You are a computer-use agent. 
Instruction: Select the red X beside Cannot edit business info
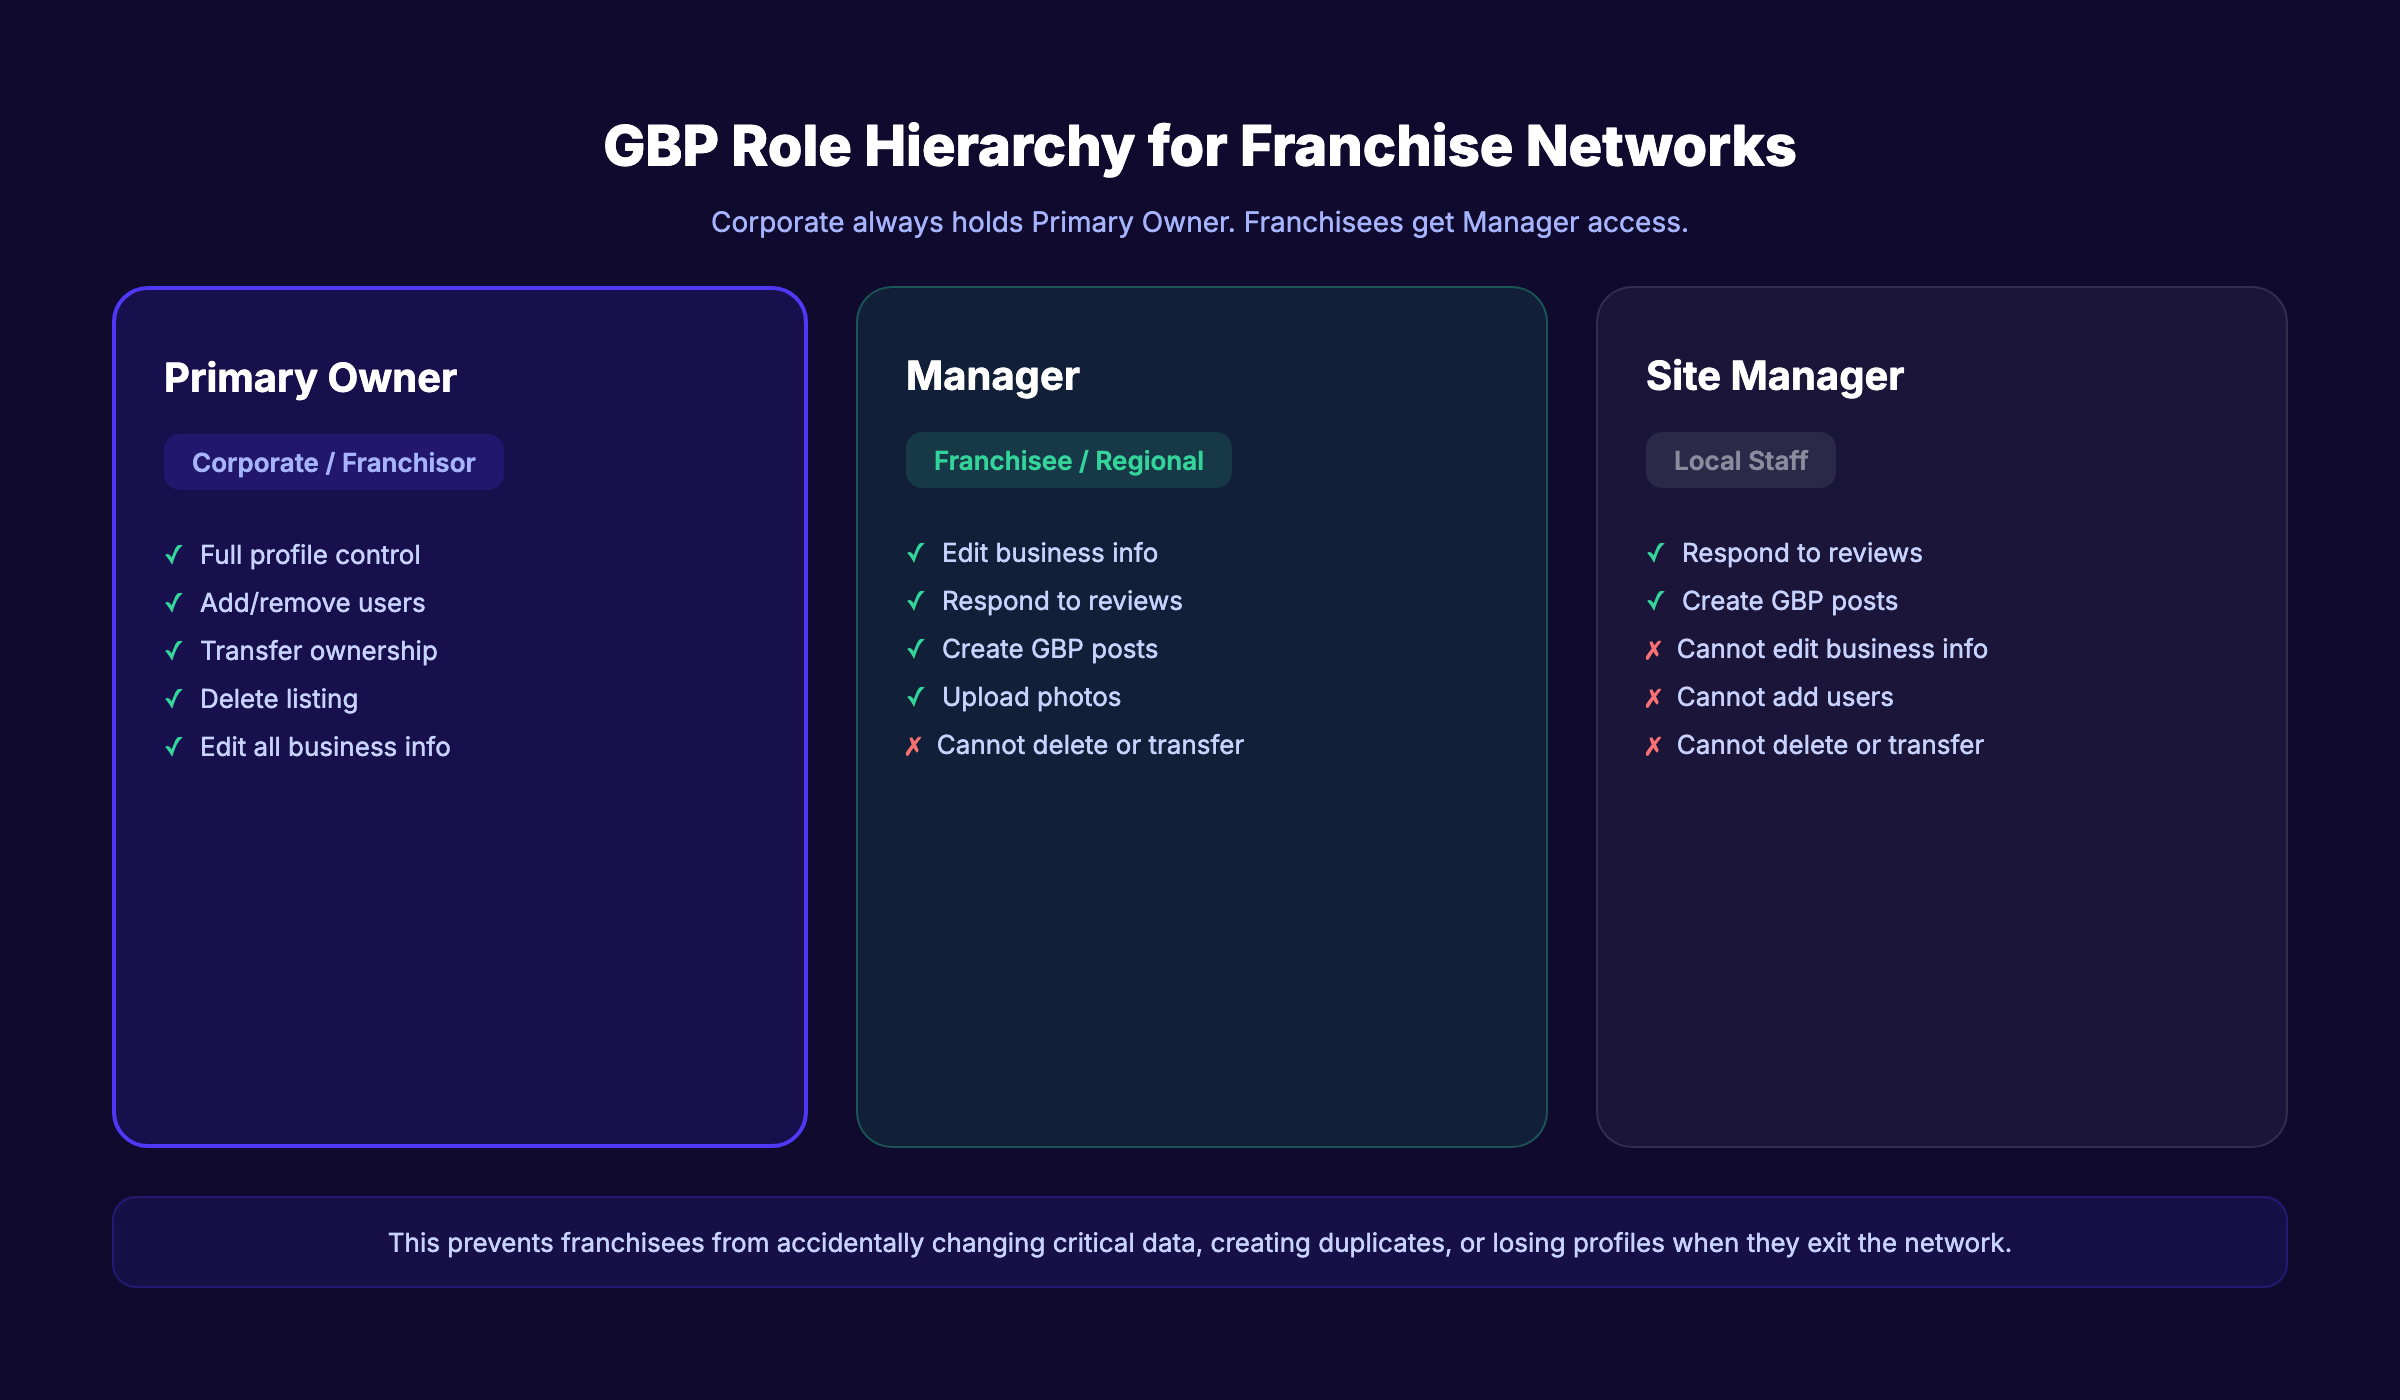click(1655, 649)
